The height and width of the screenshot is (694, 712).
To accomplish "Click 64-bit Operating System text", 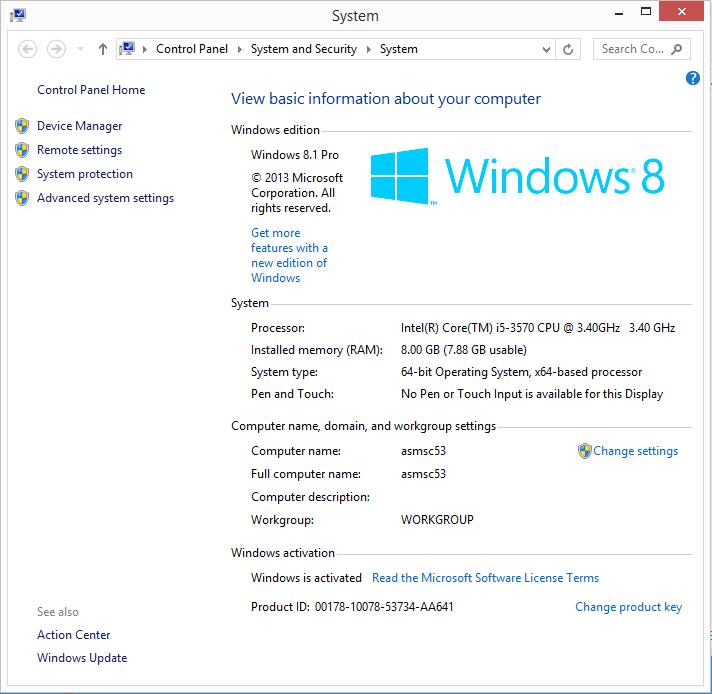I will (521, 372).
